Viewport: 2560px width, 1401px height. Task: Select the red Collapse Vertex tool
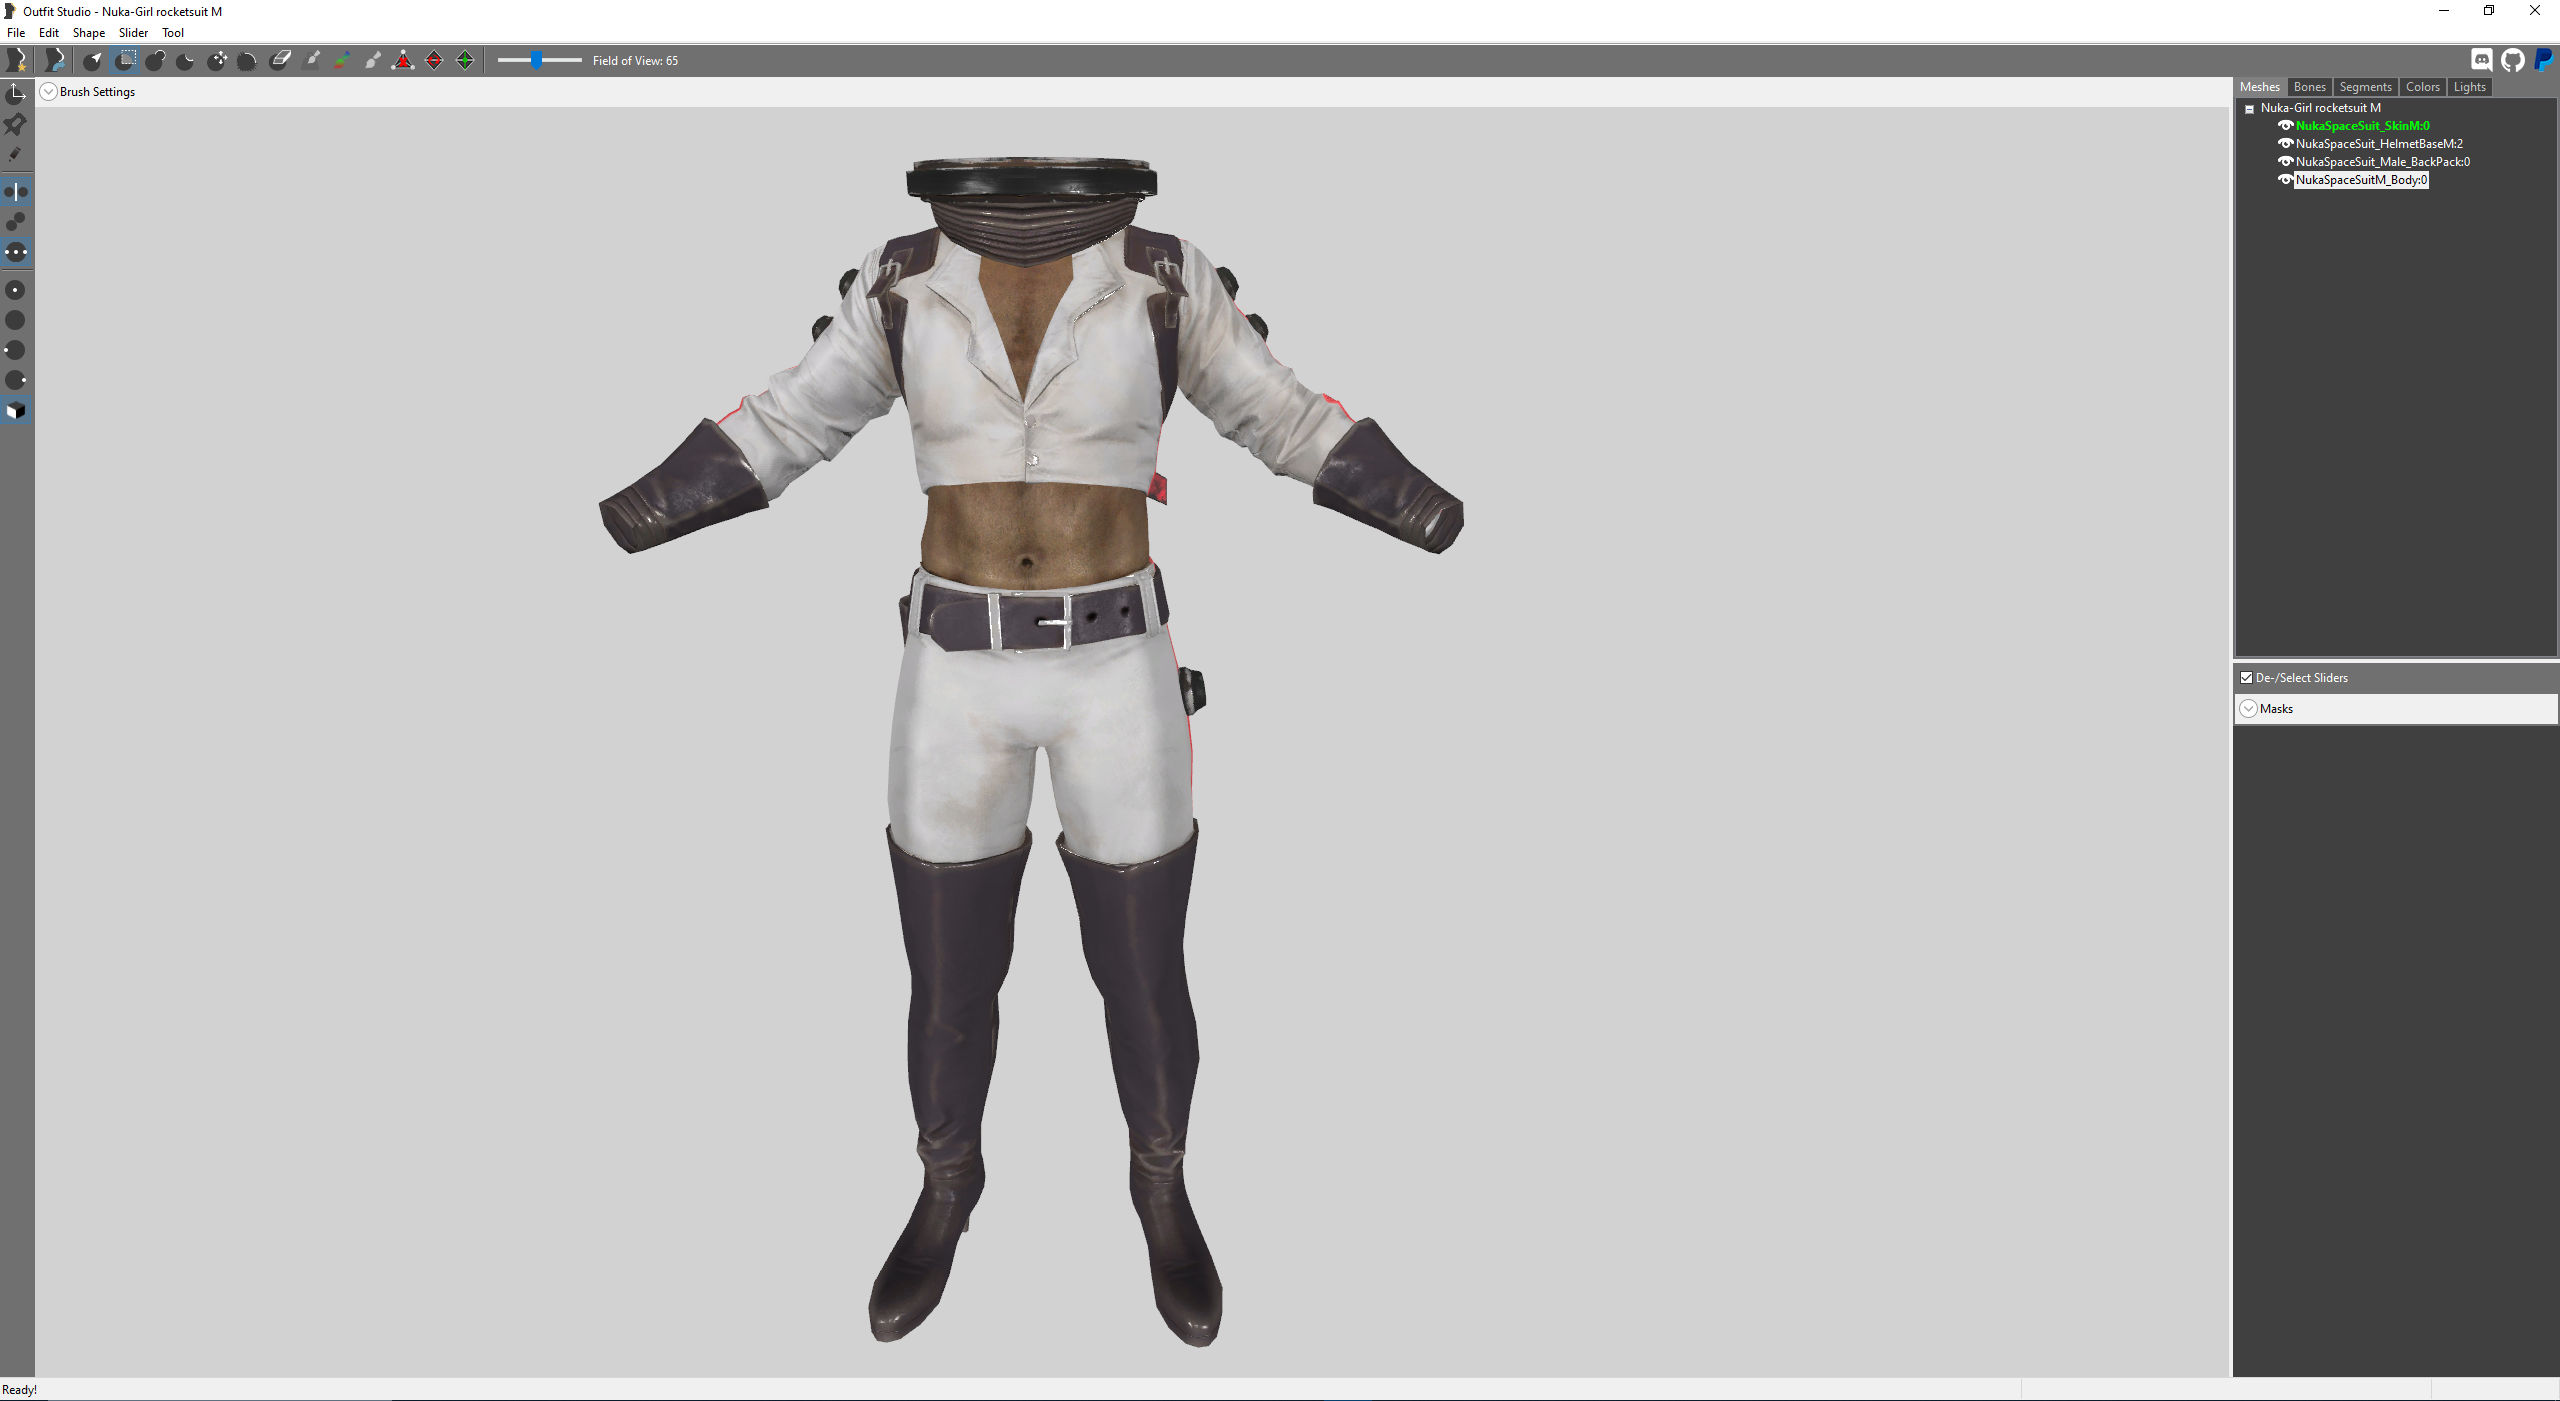point(403,61)
